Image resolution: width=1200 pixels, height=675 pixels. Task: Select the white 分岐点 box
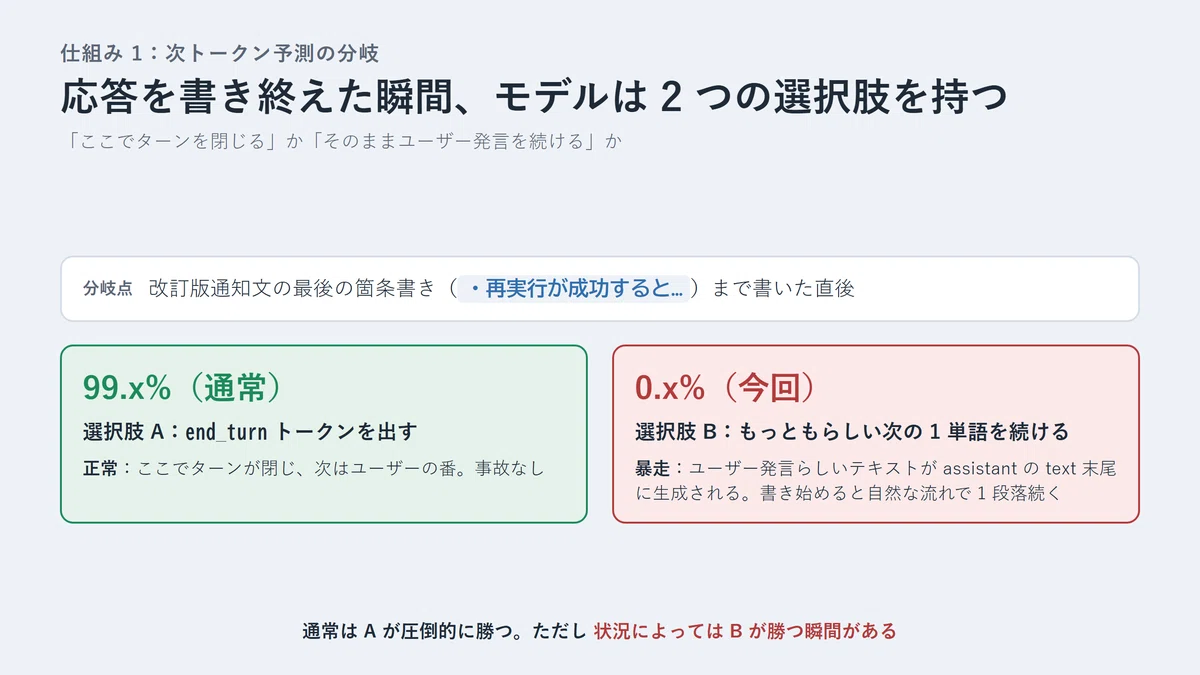(600, 289)
